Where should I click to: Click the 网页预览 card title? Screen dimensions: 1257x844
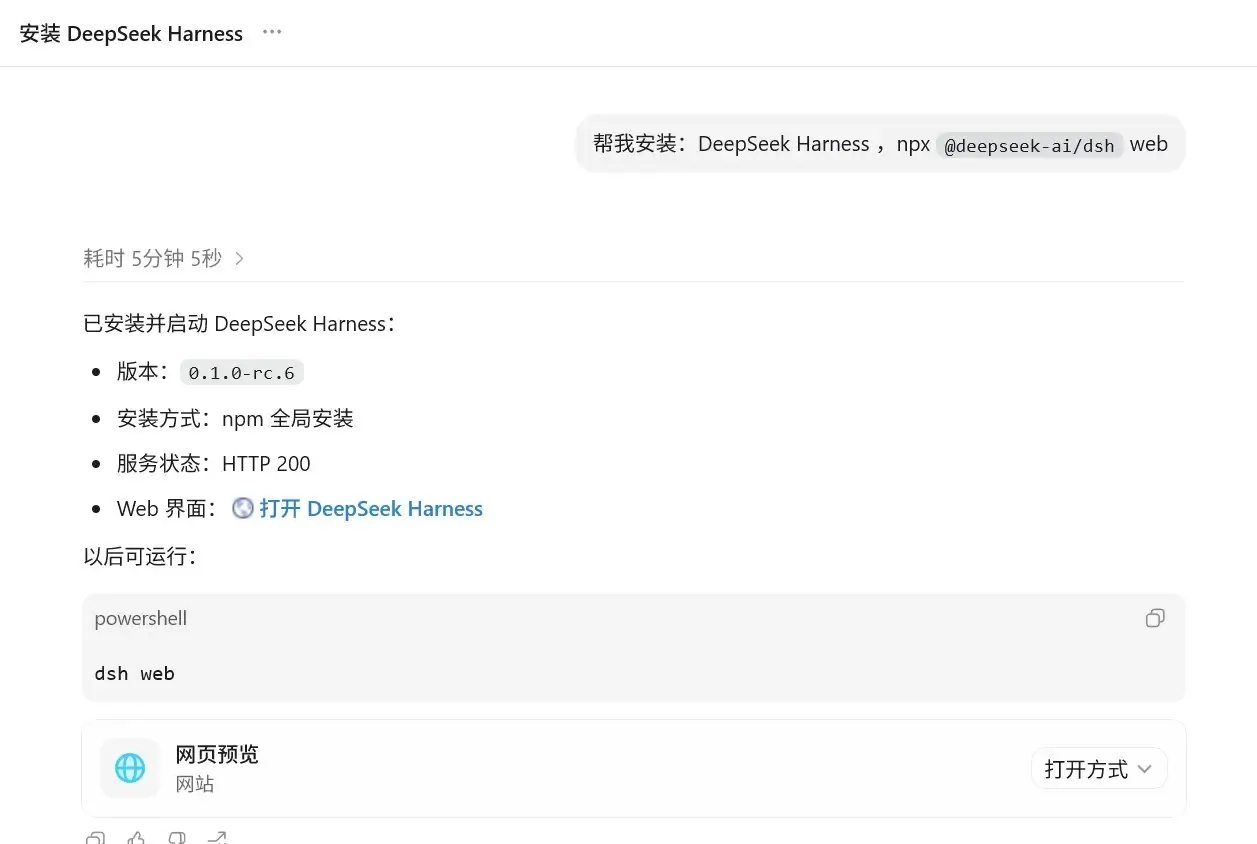tap(217, 754)
